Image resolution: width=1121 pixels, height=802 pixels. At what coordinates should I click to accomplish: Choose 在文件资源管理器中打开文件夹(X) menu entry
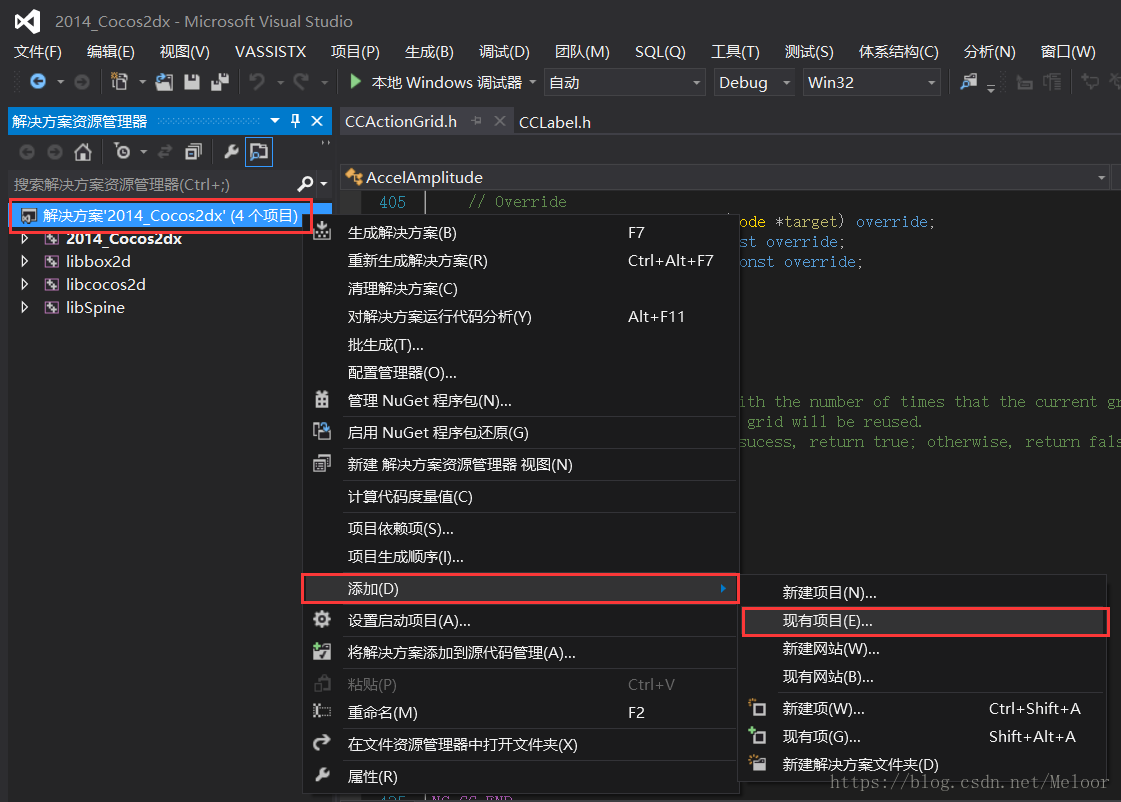[520, 745]
